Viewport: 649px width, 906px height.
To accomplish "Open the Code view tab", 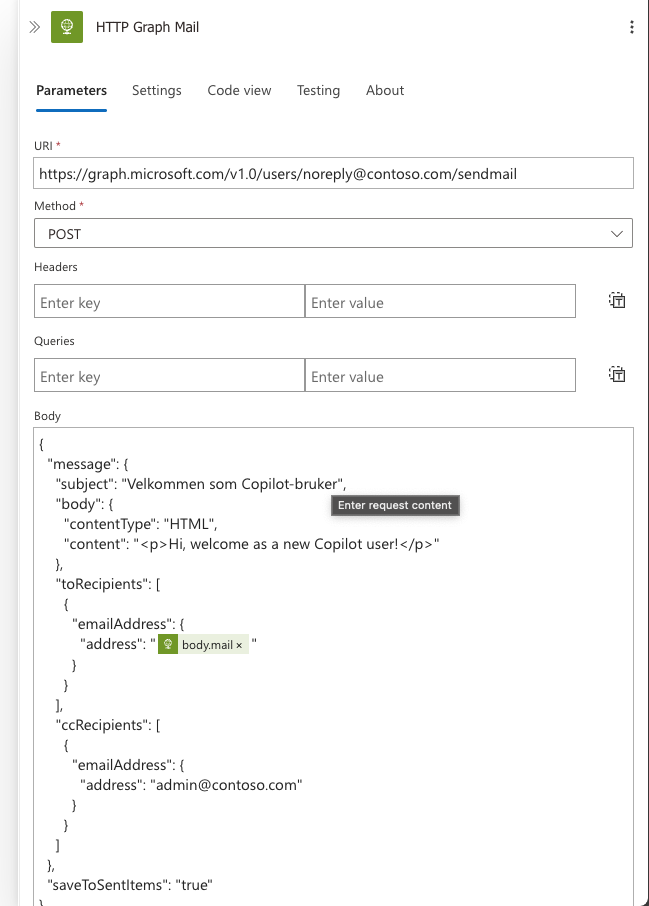I will click(x=239, y=90).
